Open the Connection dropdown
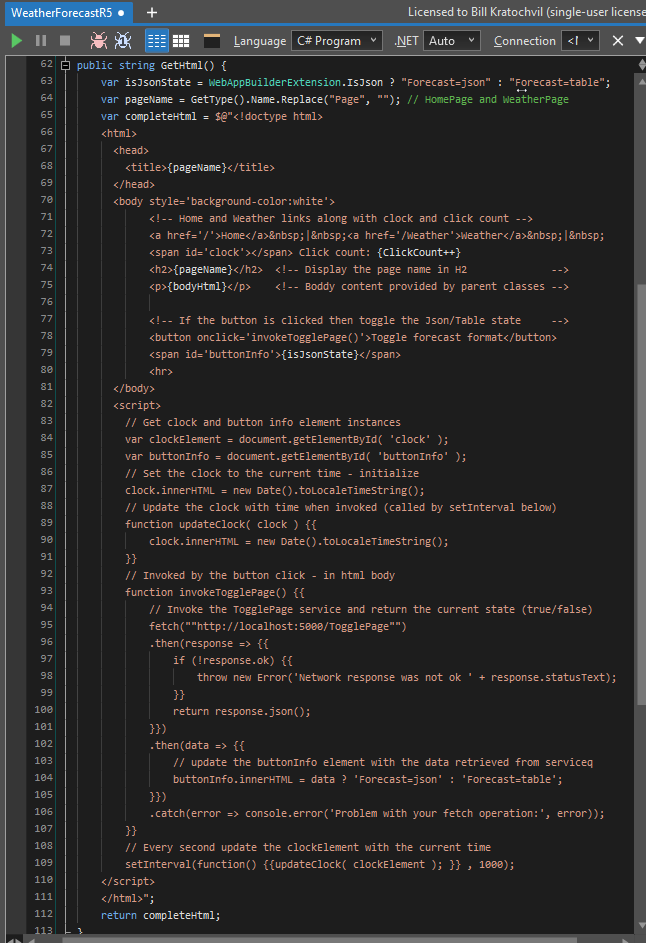646x943 pixels. pos(580,41)
